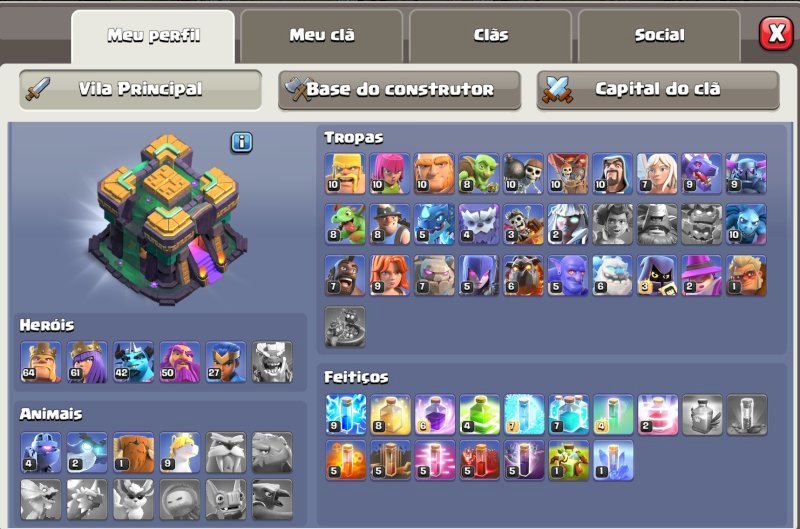Click the locked Siege Machine icon

point(345,326)
